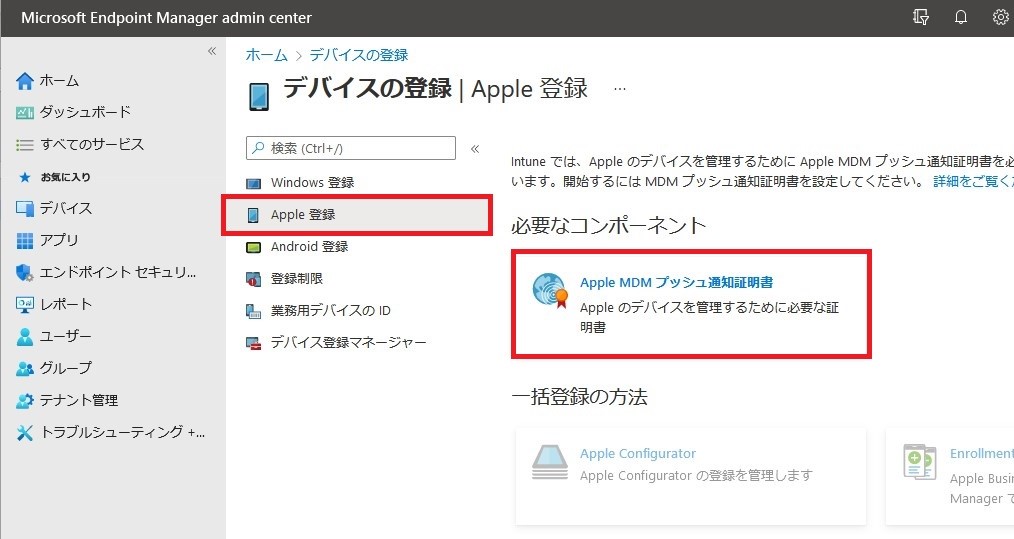The image size is (1014, 539).
Task: Open the Apple Configurator link
Action: [x=638, y=454]
